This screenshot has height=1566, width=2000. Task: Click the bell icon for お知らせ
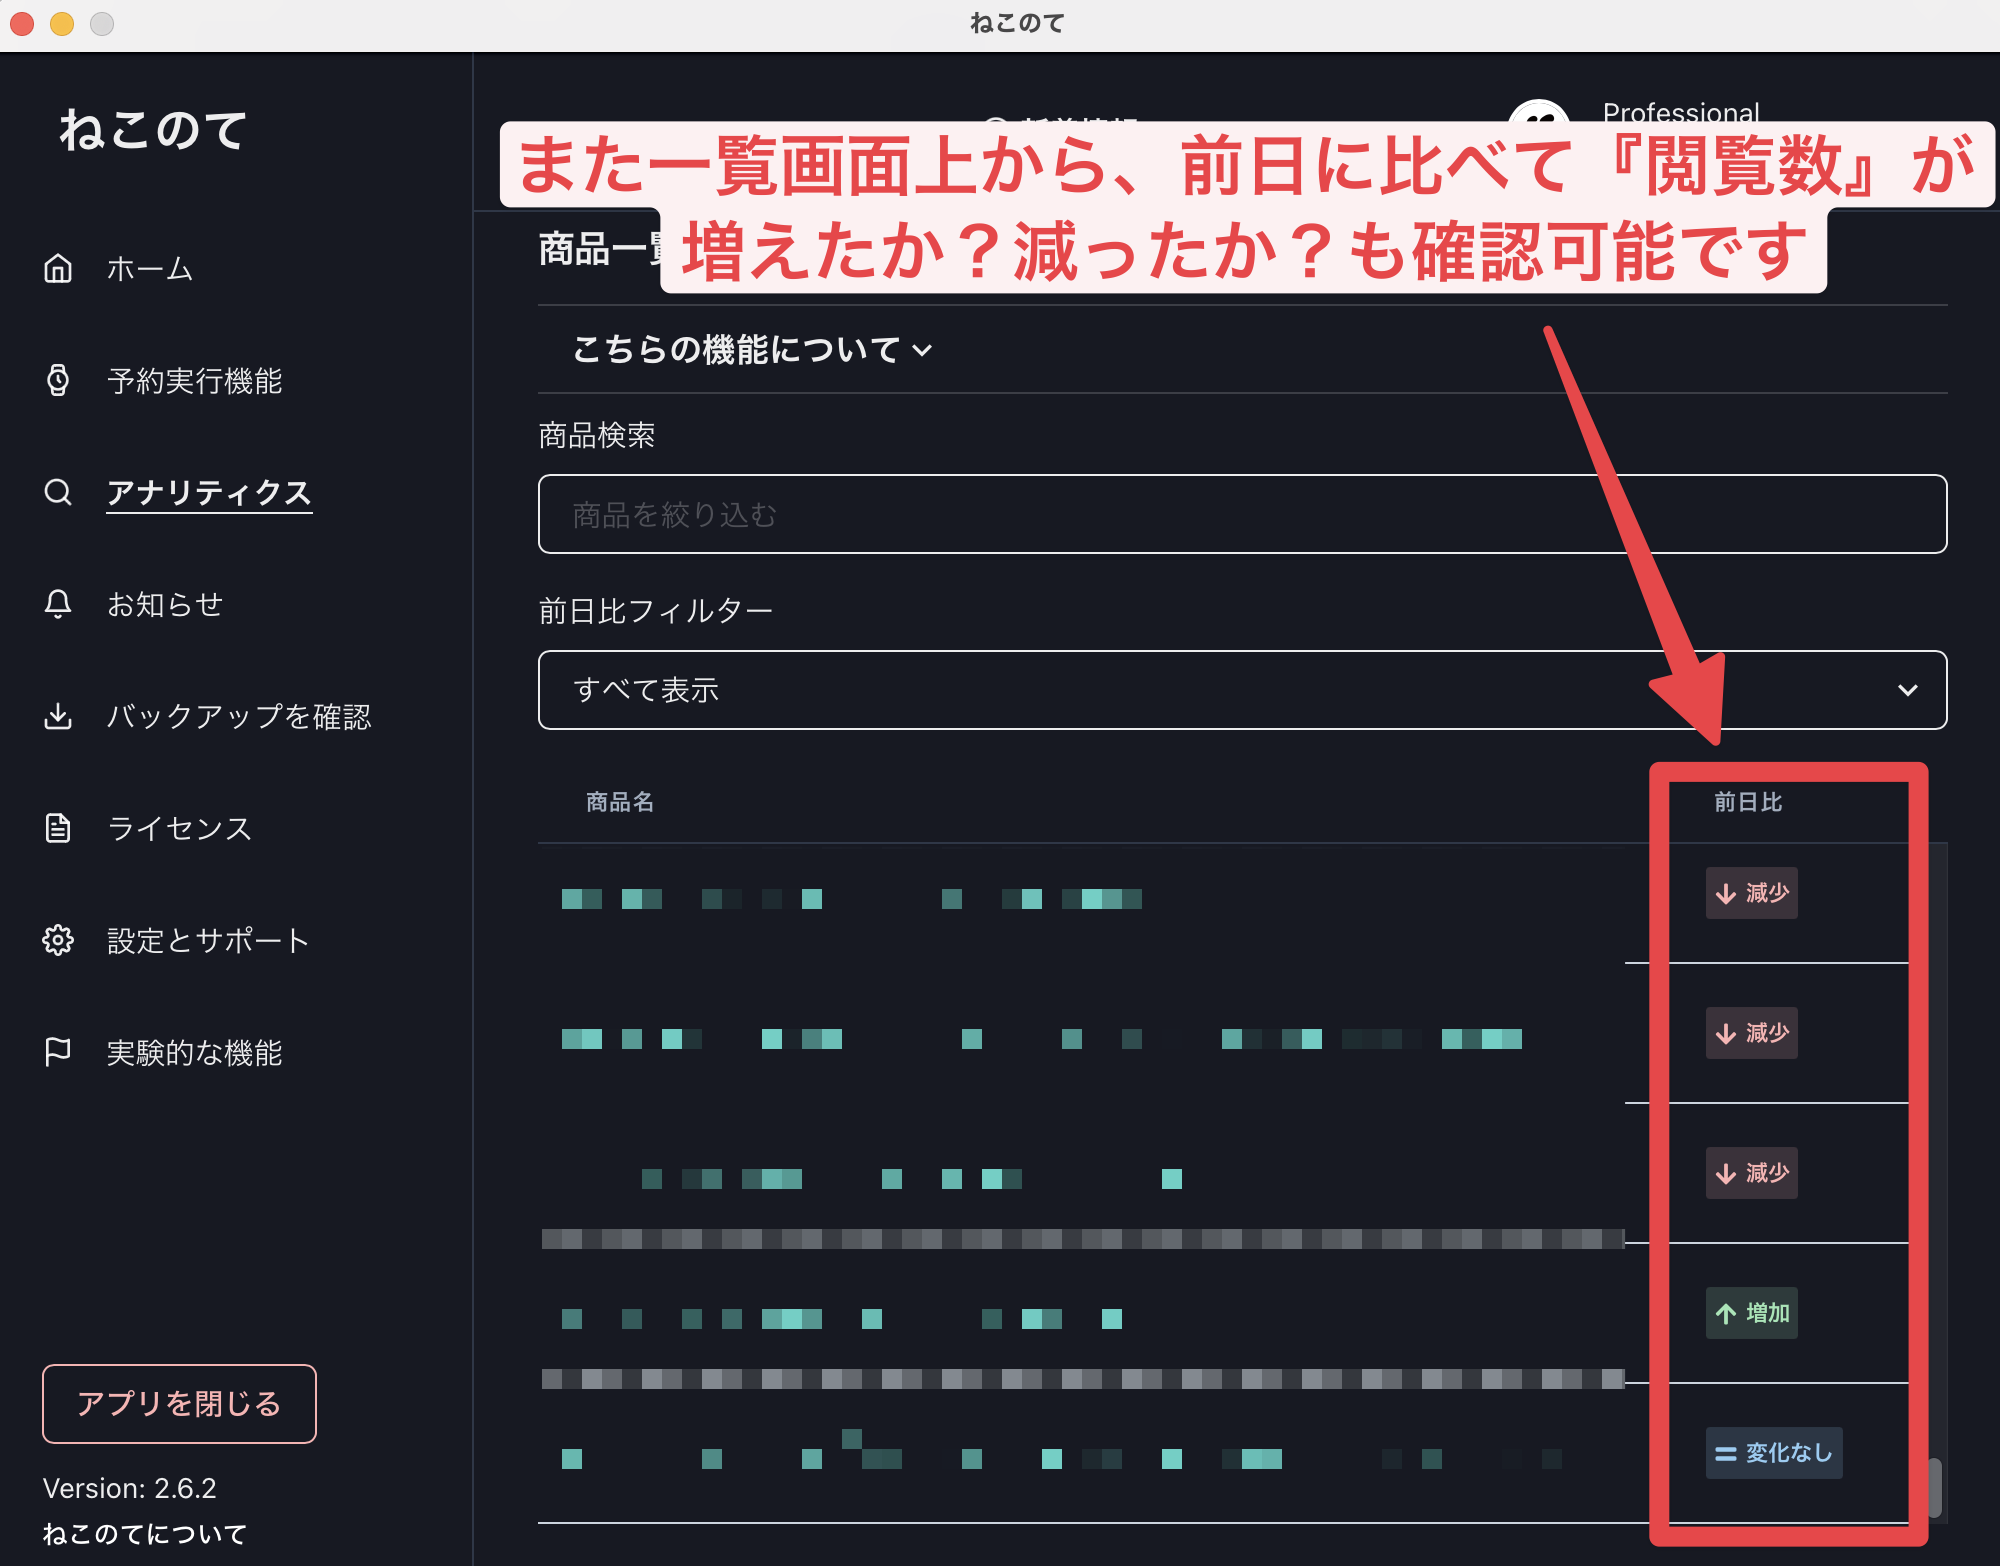pos(58,604)
